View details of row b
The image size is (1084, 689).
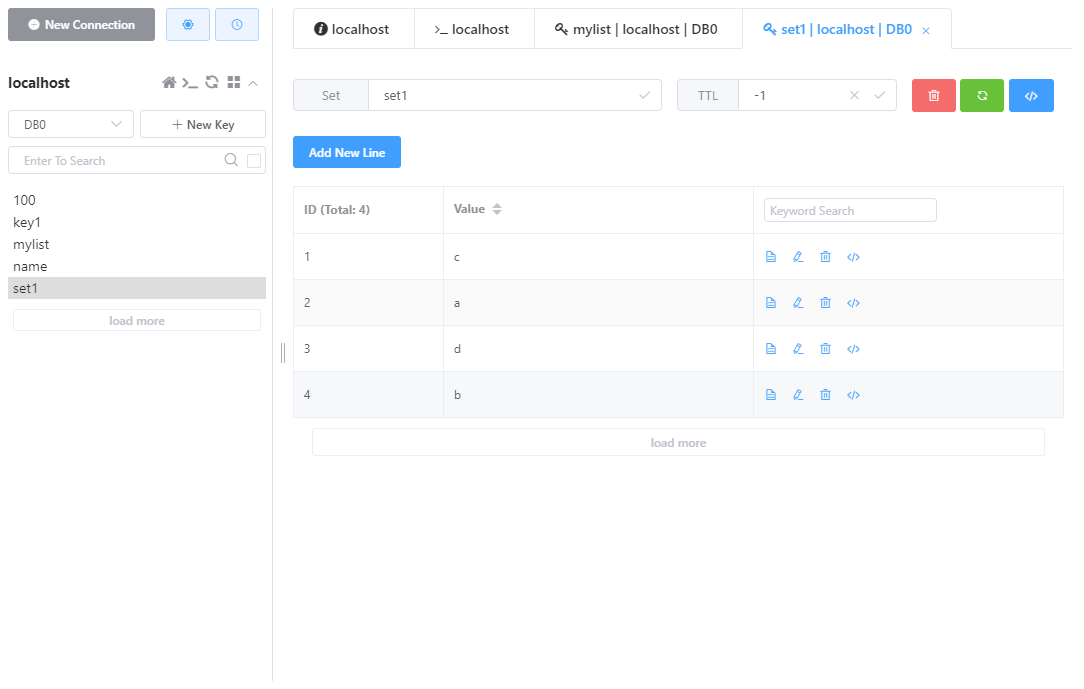(x=771, y=395)
